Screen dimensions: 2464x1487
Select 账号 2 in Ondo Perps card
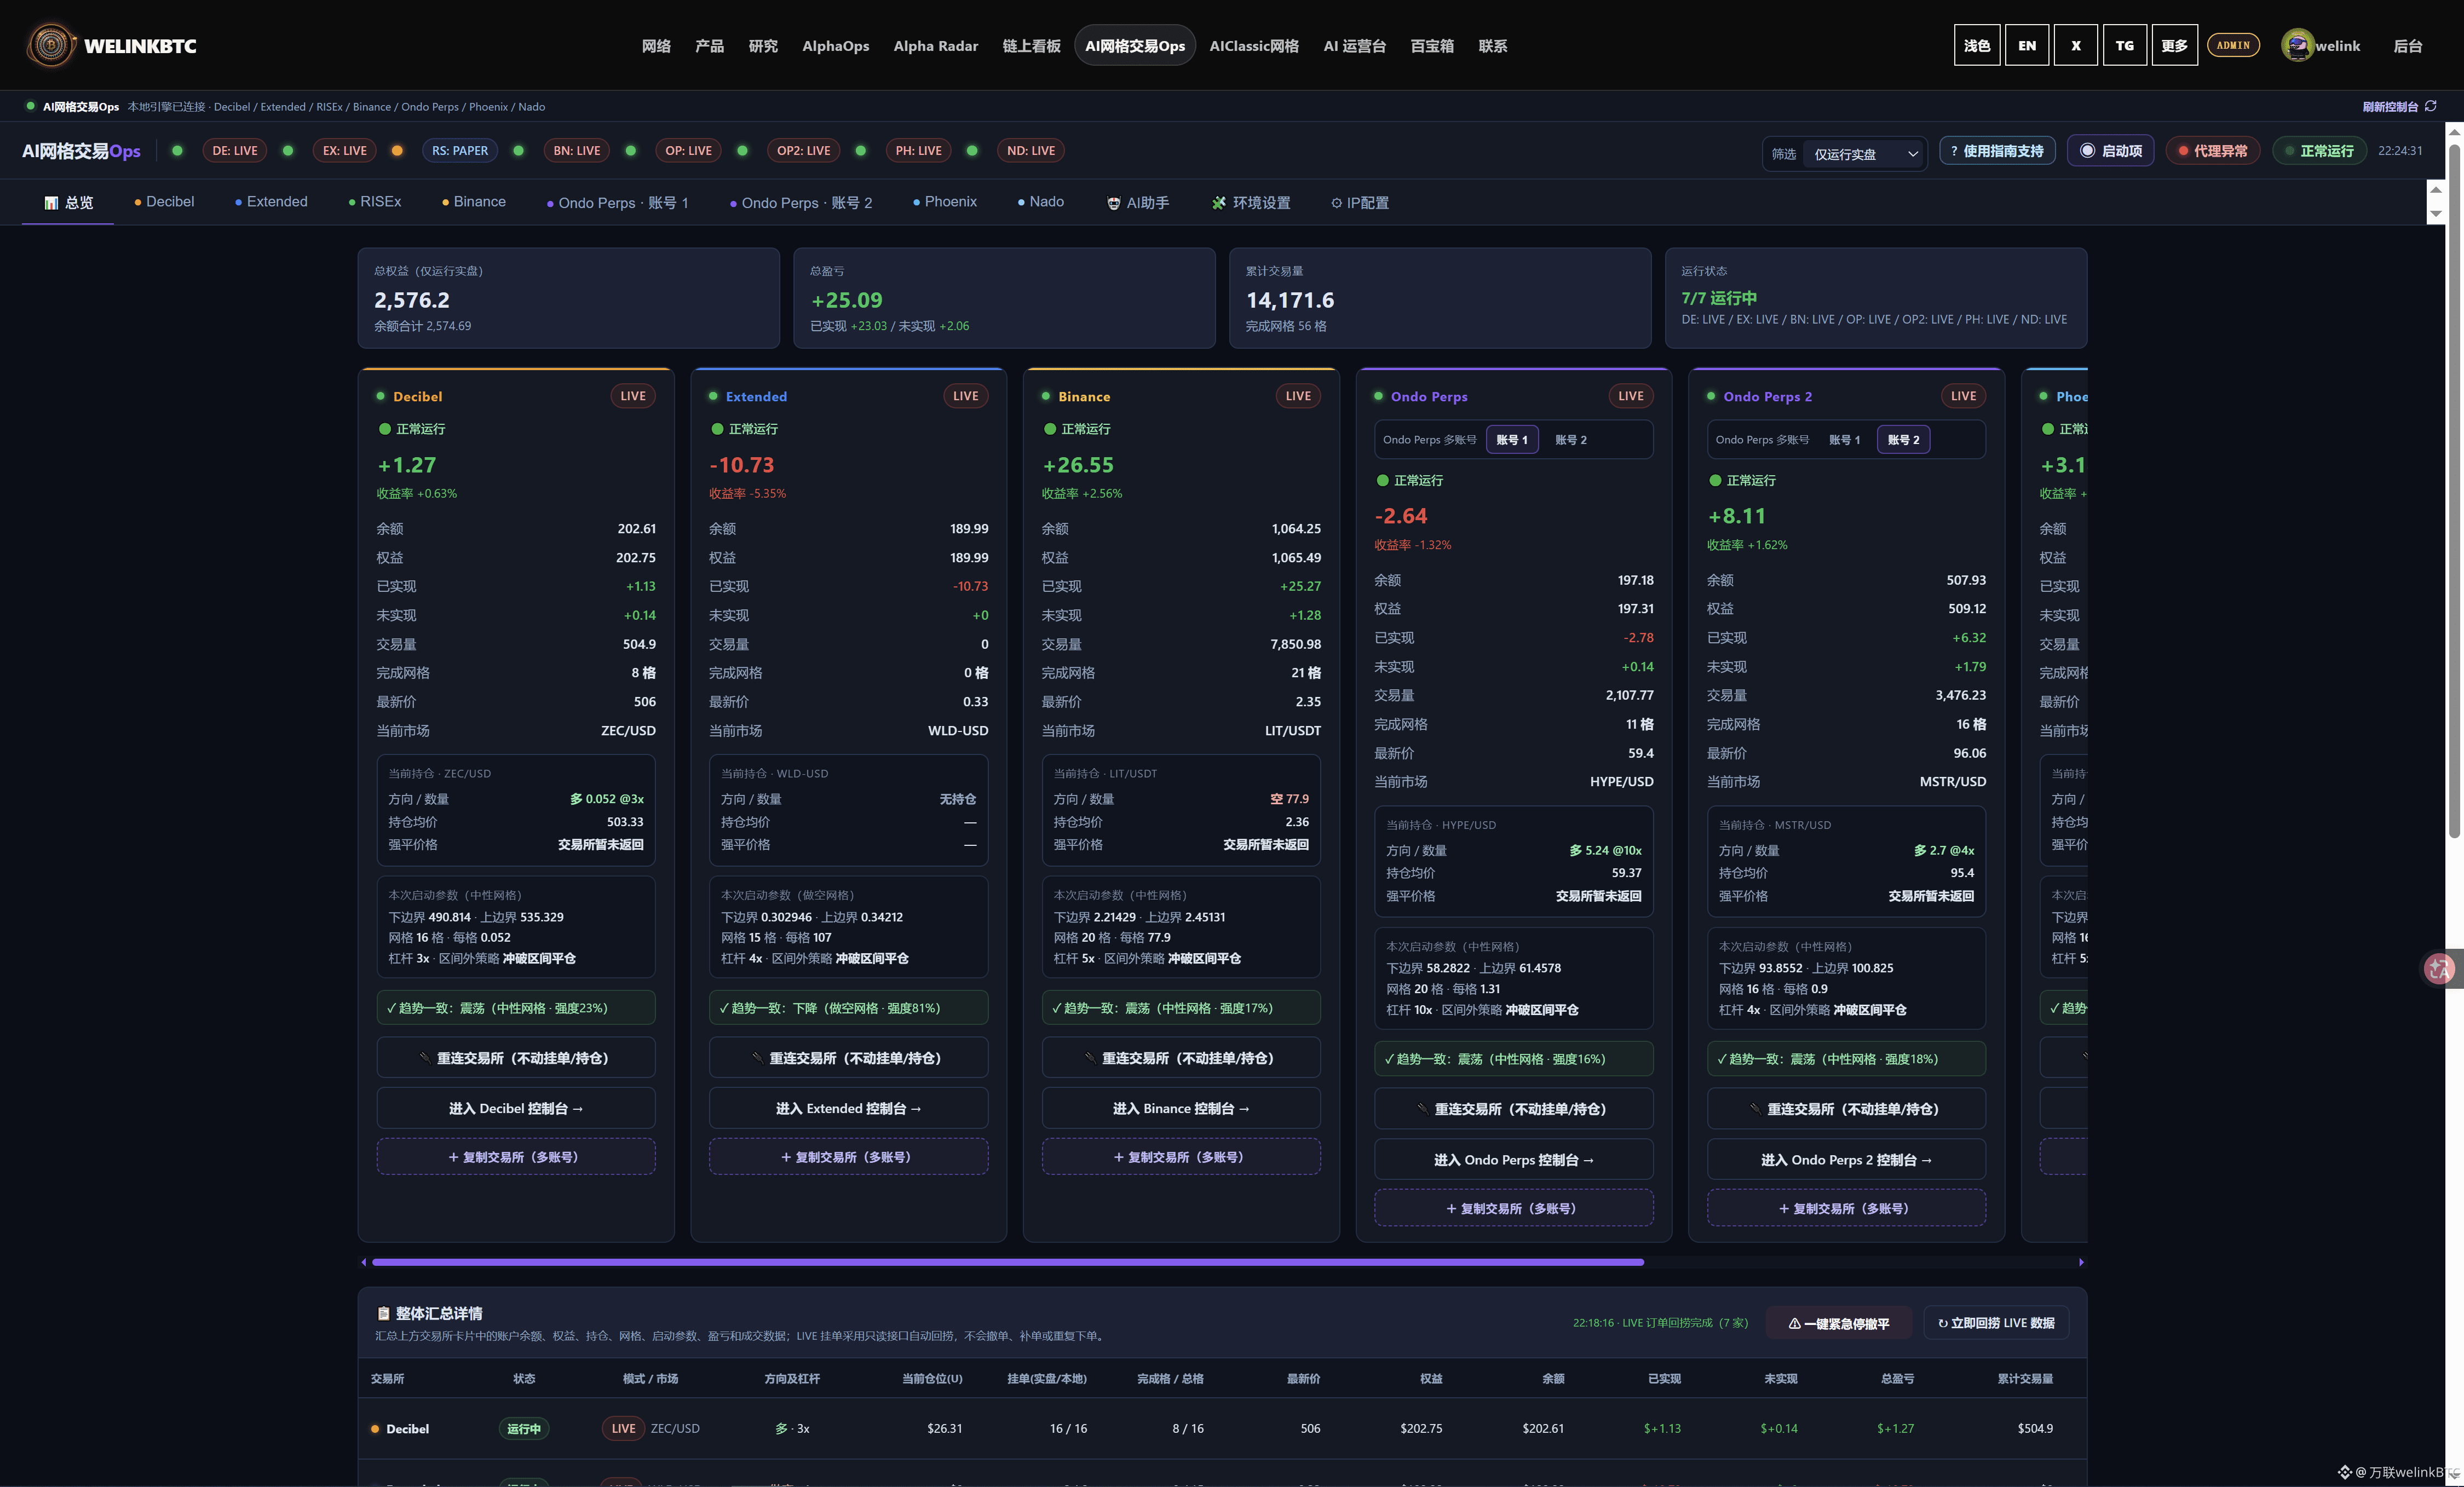(x=1570, y=440)
